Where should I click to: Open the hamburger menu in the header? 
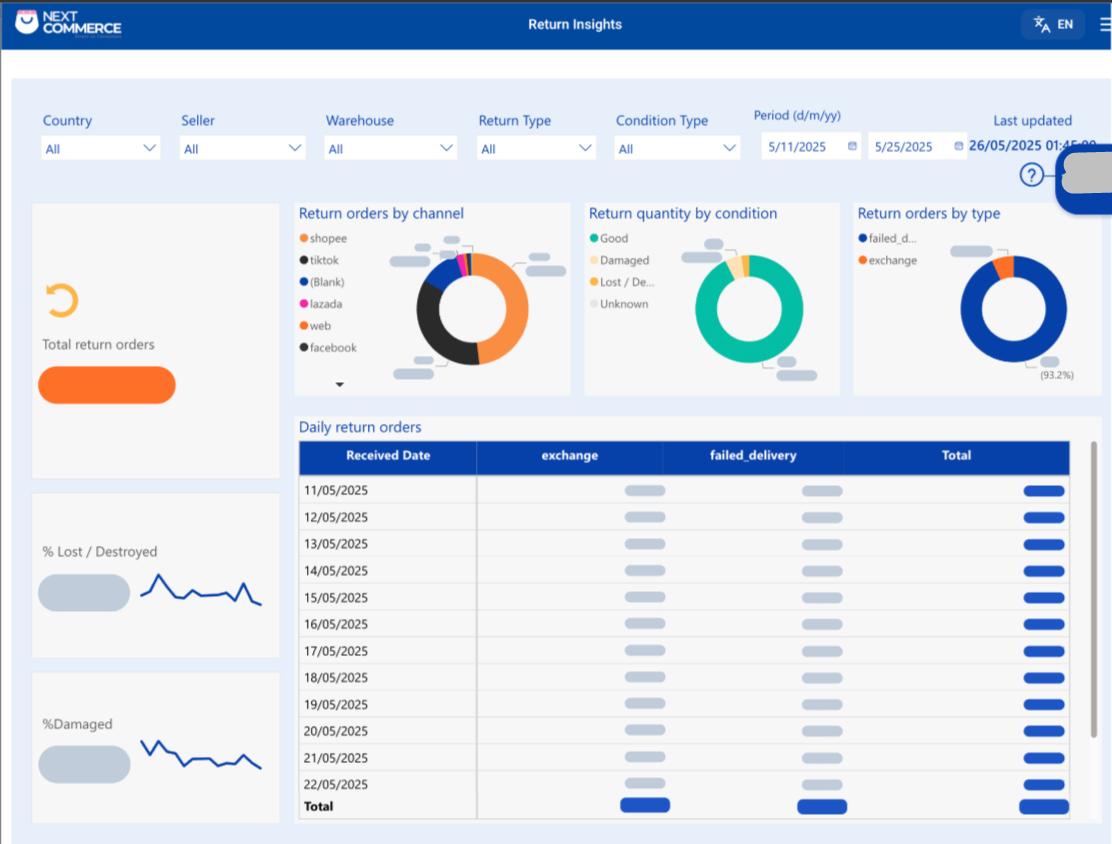(1104, 25)
